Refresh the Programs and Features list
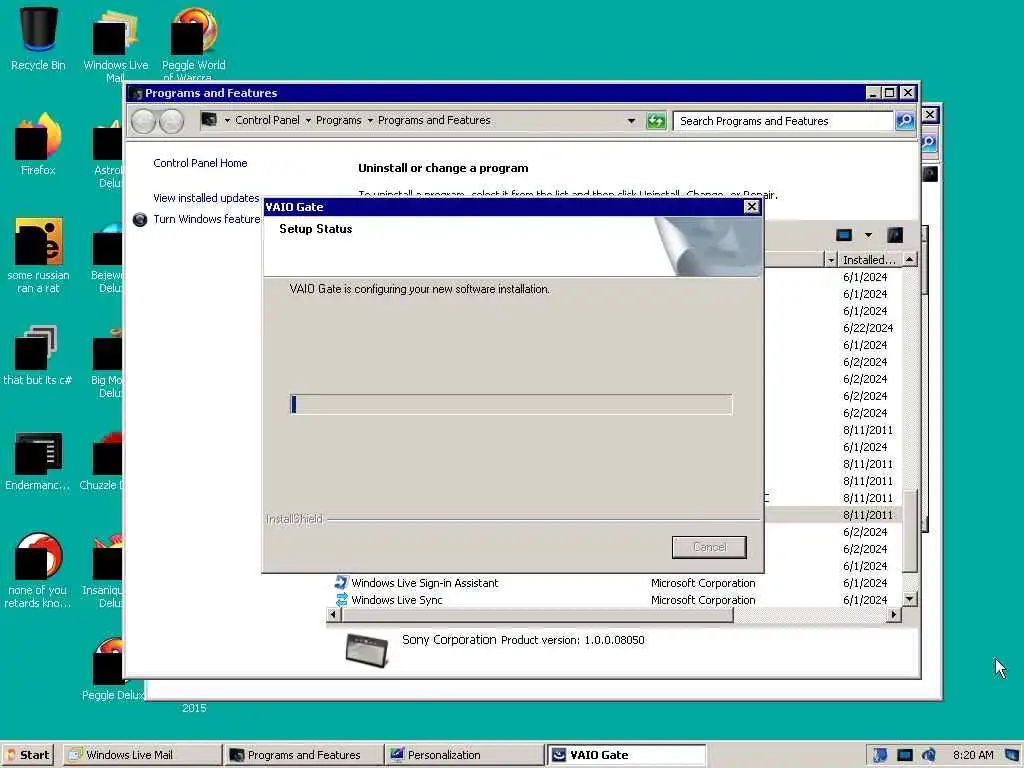This screenshot has height=768, width=1024. [656, 121]
